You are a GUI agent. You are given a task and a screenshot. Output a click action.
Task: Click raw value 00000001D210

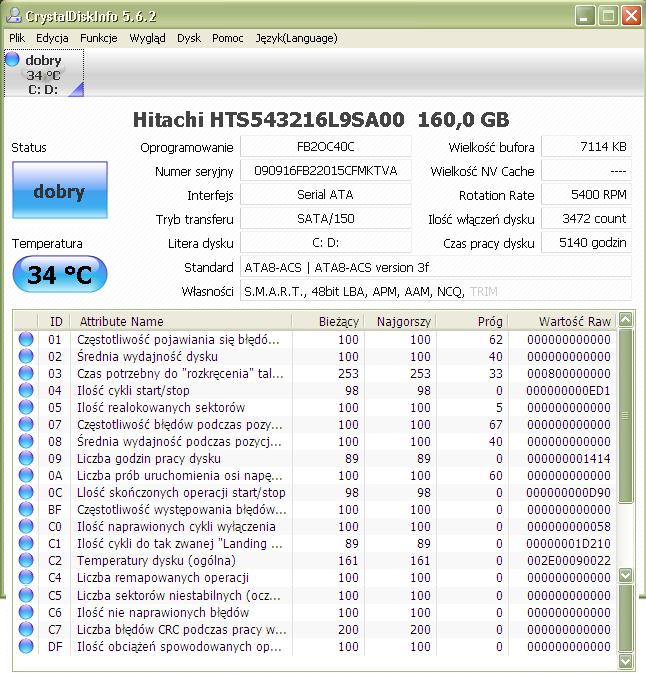pos(568,543)
